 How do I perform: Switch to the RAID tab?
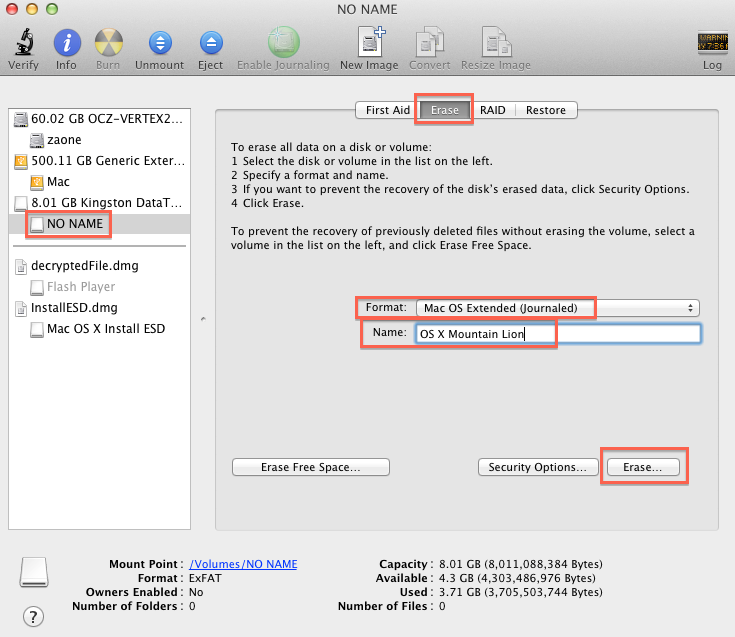point(493,110)
